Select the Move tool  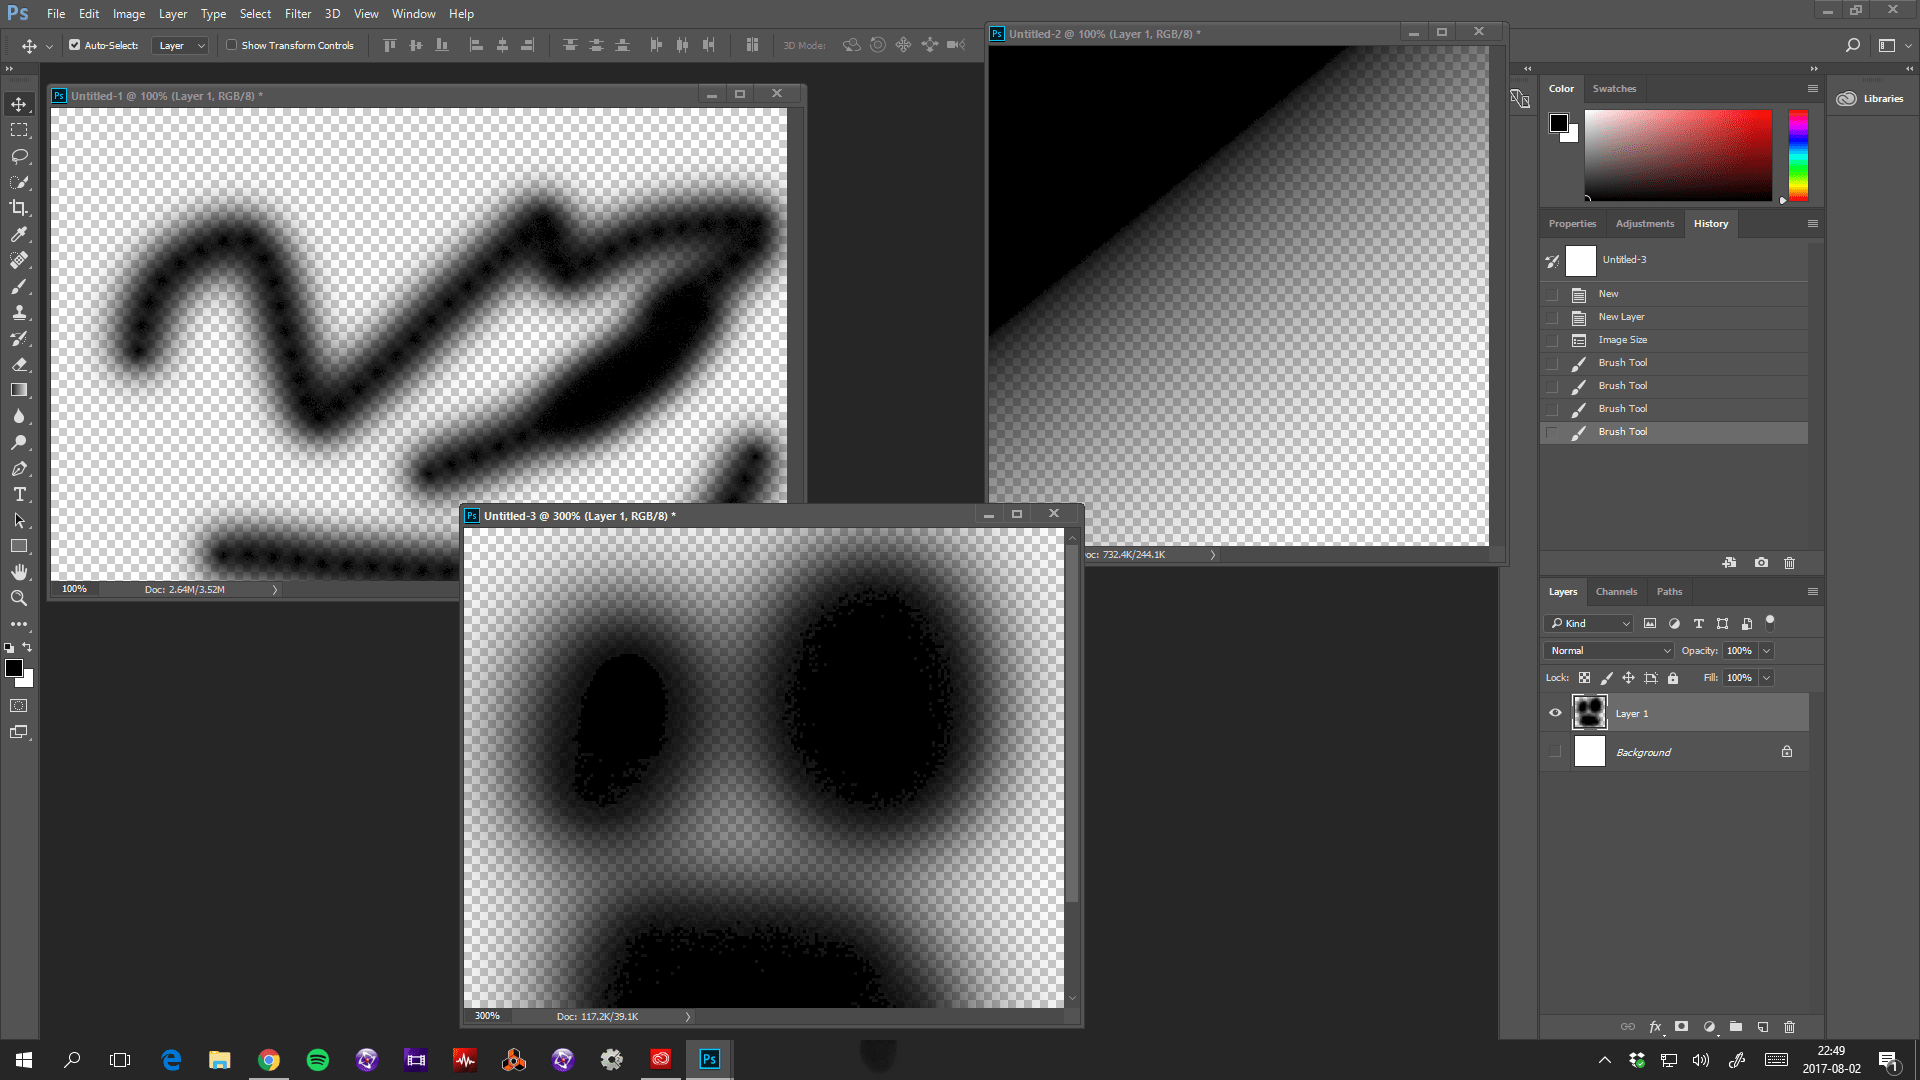click(18, 103)
